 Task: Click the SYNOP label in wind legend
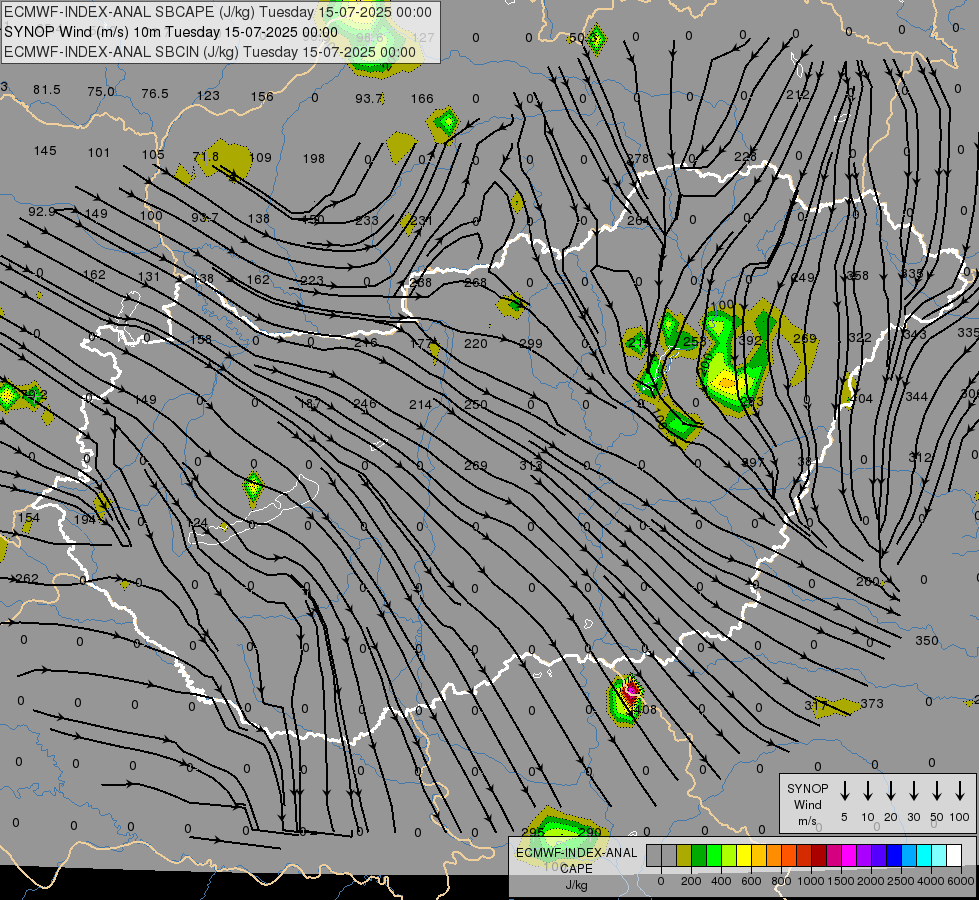coord(807,789)
